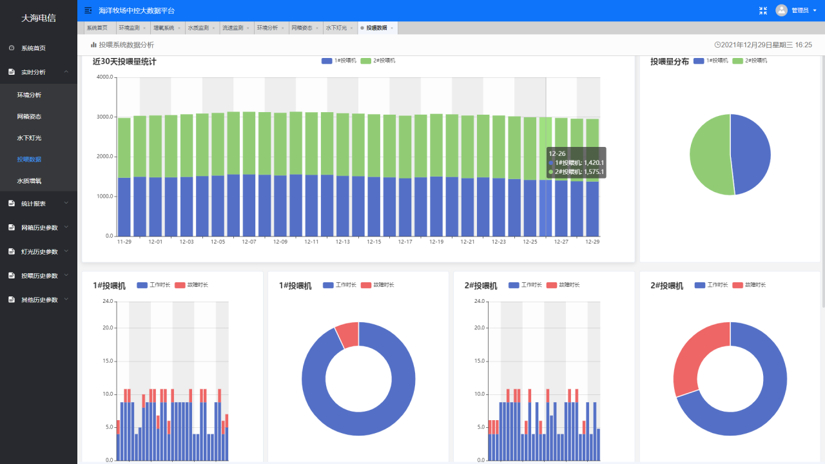Switch to the 水下灯光 tab
This screenshot has width=826, height=465.
[x=336, y=28]
